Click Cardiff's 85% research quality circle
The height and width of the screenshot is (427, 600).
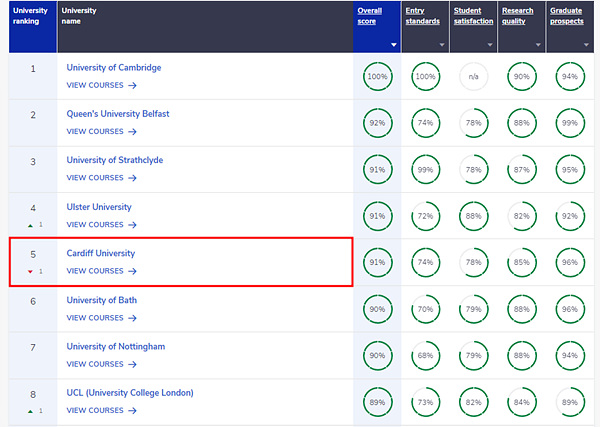pos(522,262)
